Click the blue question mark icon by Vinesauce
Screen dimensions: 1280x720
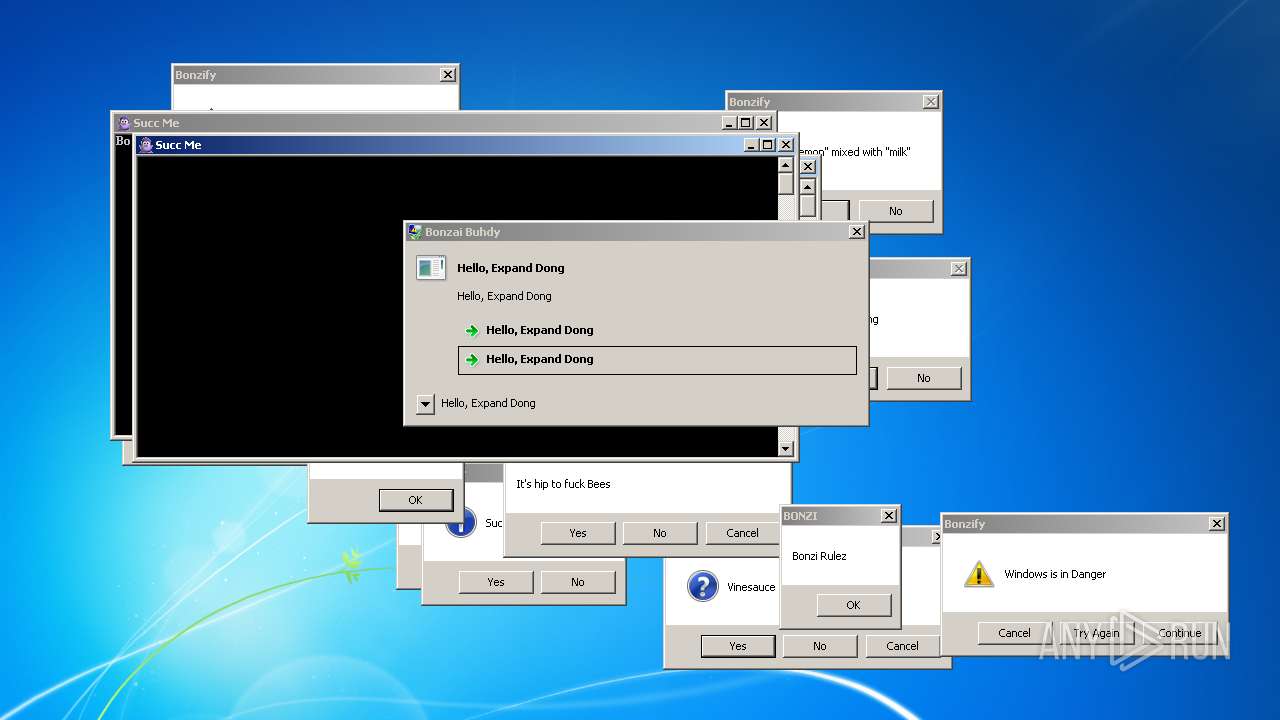[703, 586]
